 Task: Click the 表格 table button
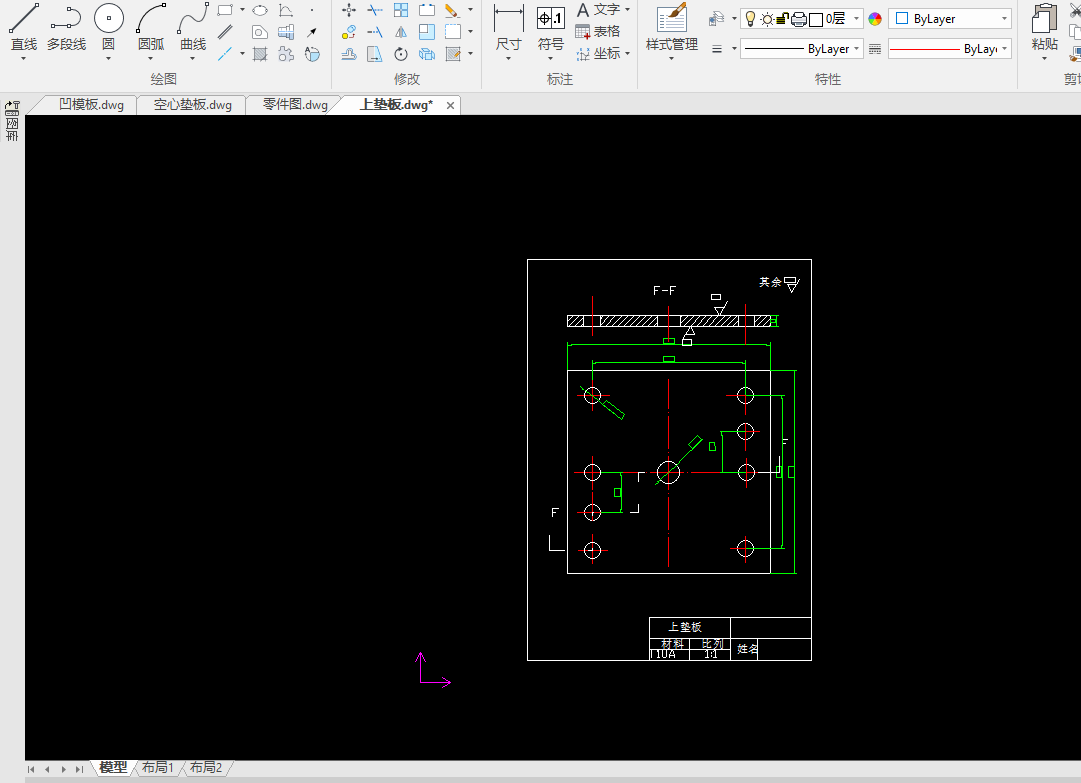click(x=598, y=32)
